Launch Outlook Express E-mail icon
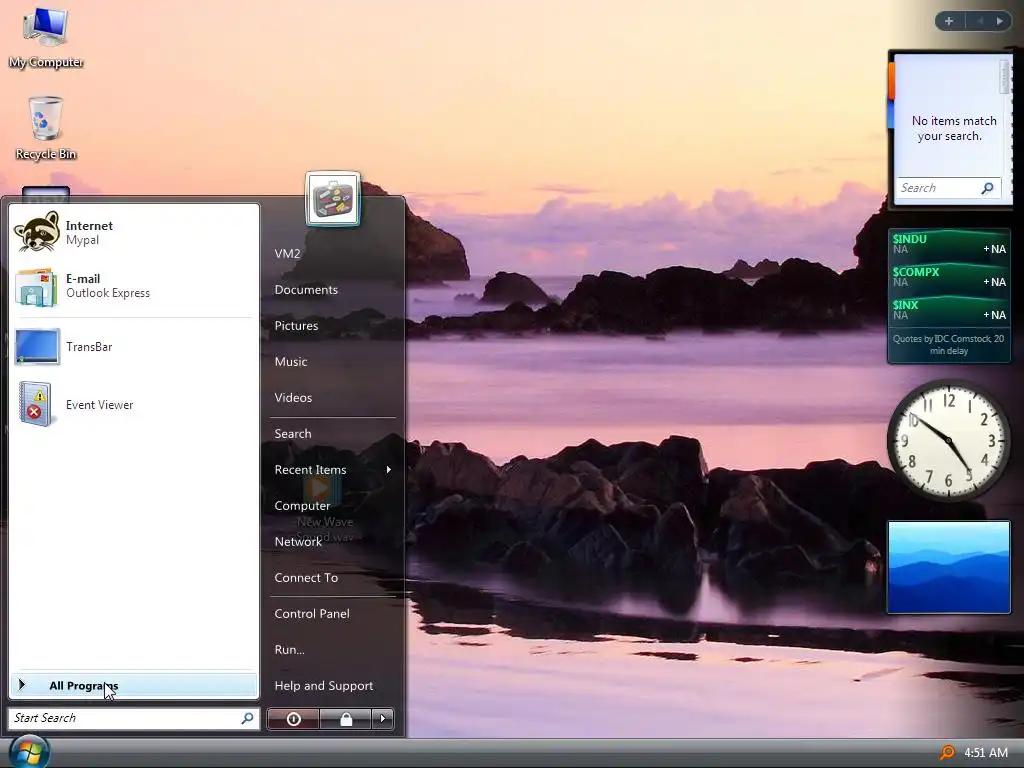Screen dimensions: 1024x768 36,287
